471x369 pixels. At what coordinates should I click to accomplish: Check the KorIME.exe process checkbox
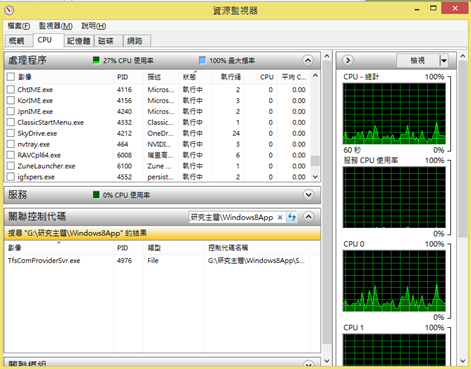[11, 100]
